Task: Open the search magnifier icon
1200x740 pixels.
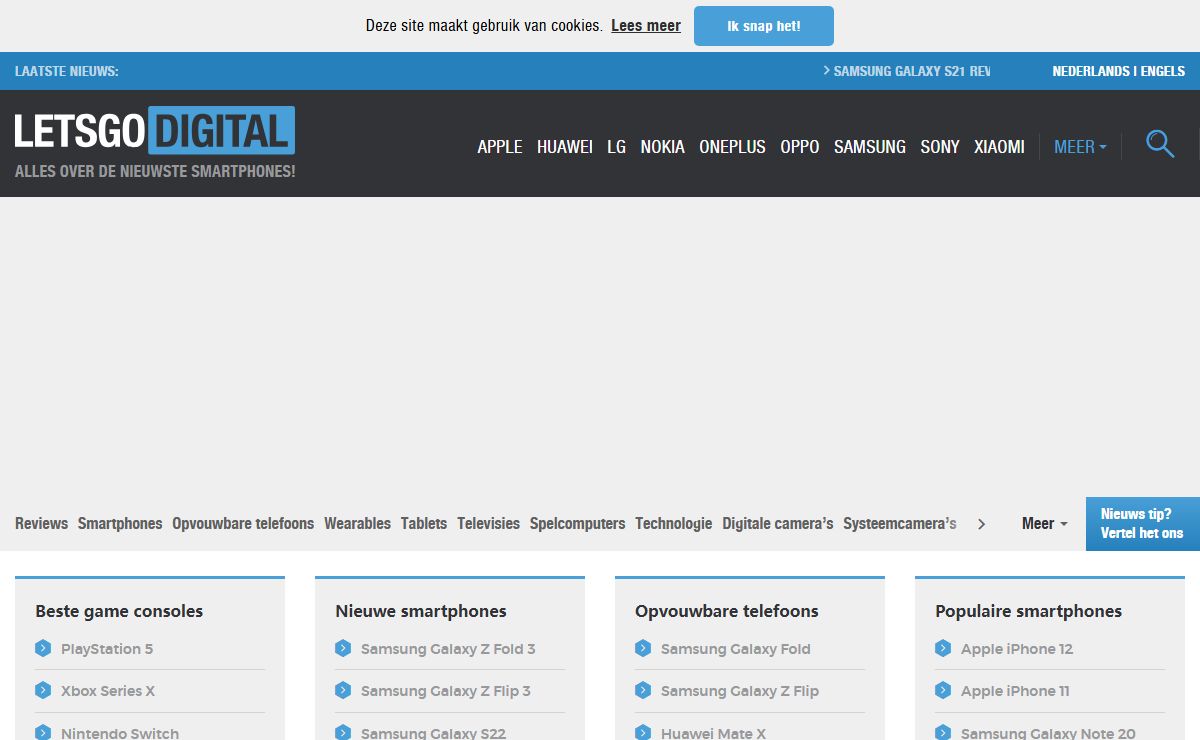Action: click(x=1160, y=145)
